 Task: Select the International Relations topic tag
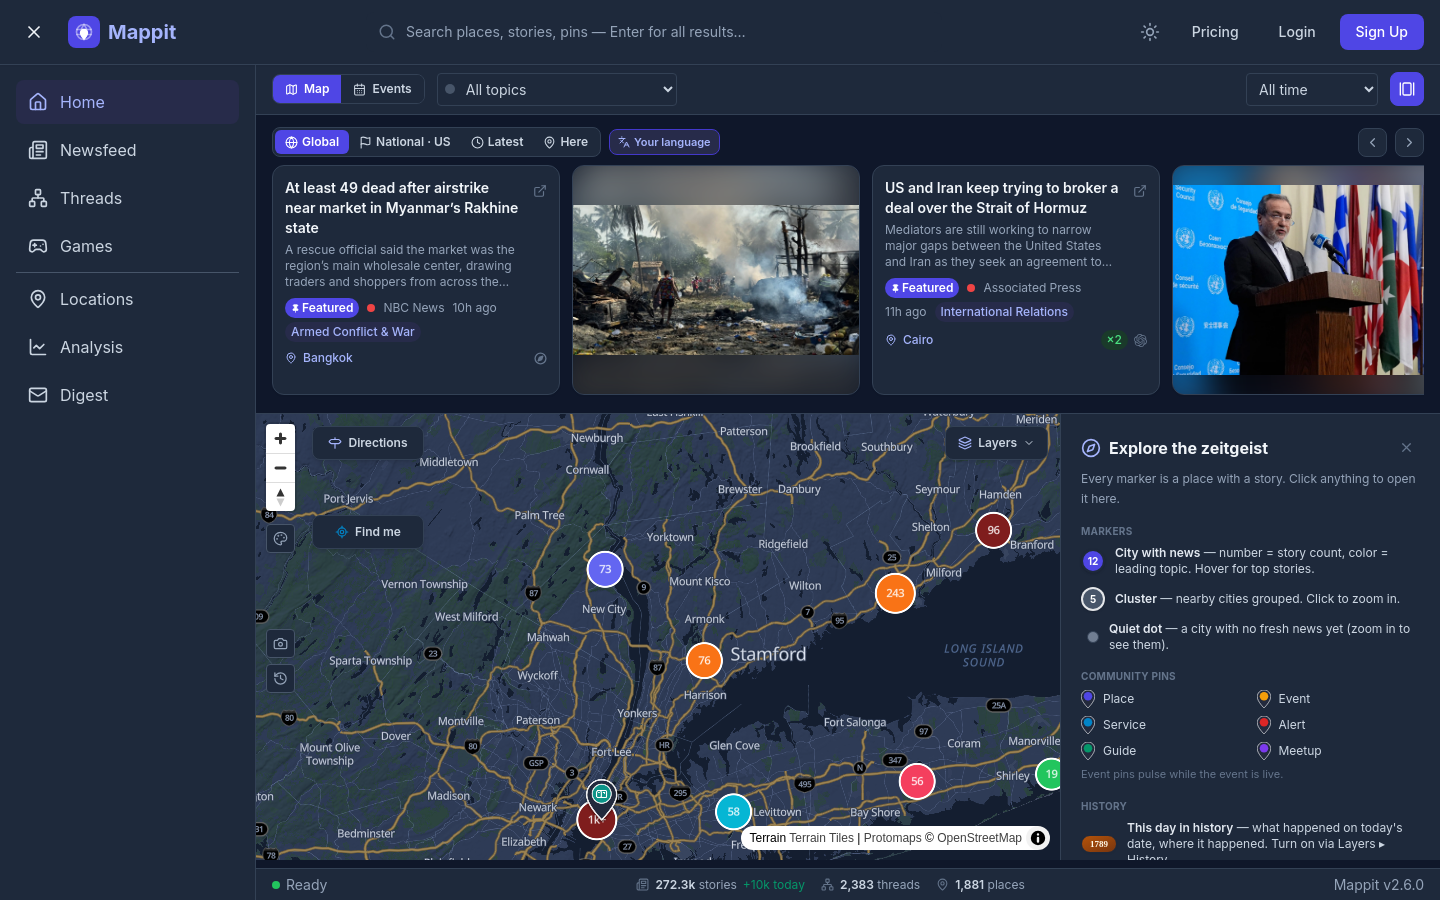click(1004, 312)
